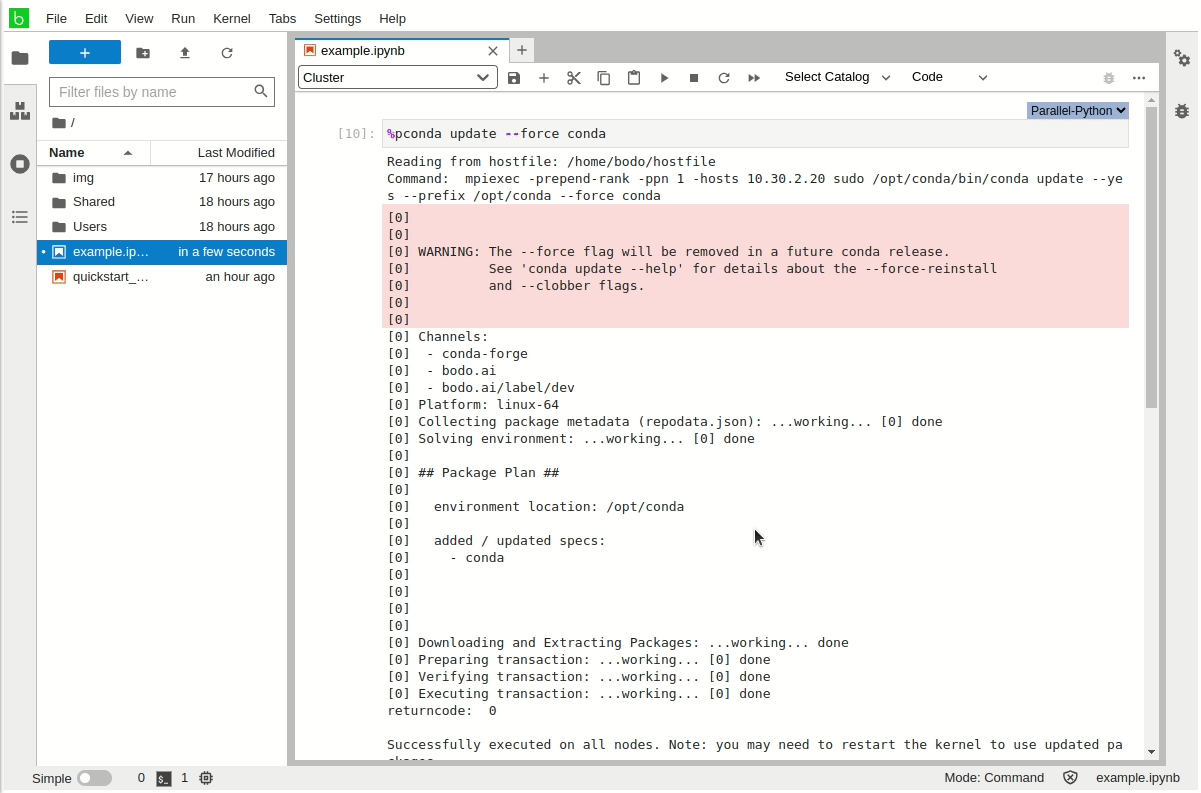Screen dimensions: 1201x793
Task: Open the Cluster dropdown
Action: (397, 78)
